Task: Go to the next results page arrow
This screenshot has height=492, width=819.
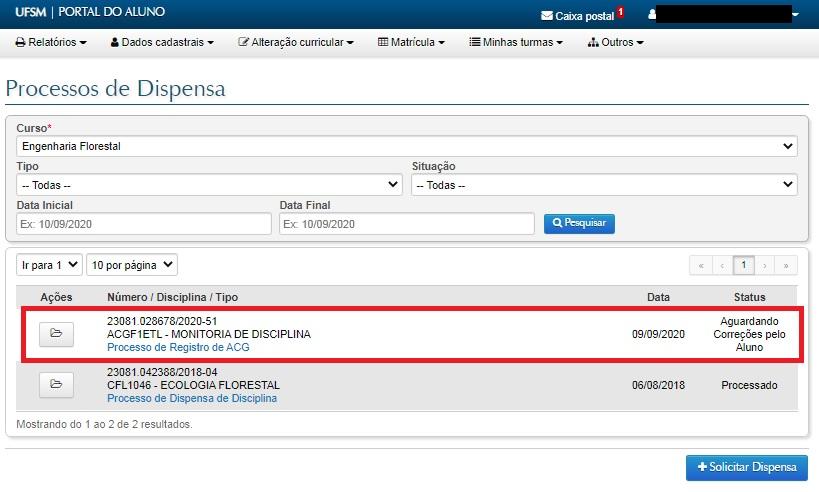Action: 766,265
